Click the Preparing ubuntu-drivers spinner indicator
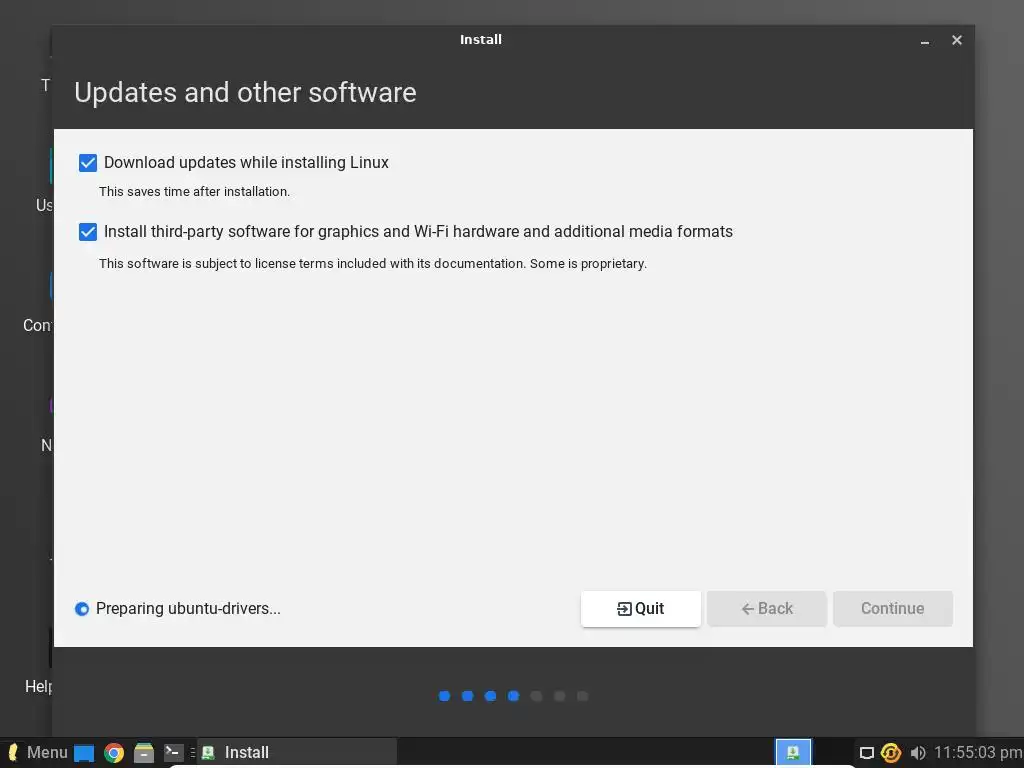The height and width of the screenshot is (768, 1024). point(82,609)
